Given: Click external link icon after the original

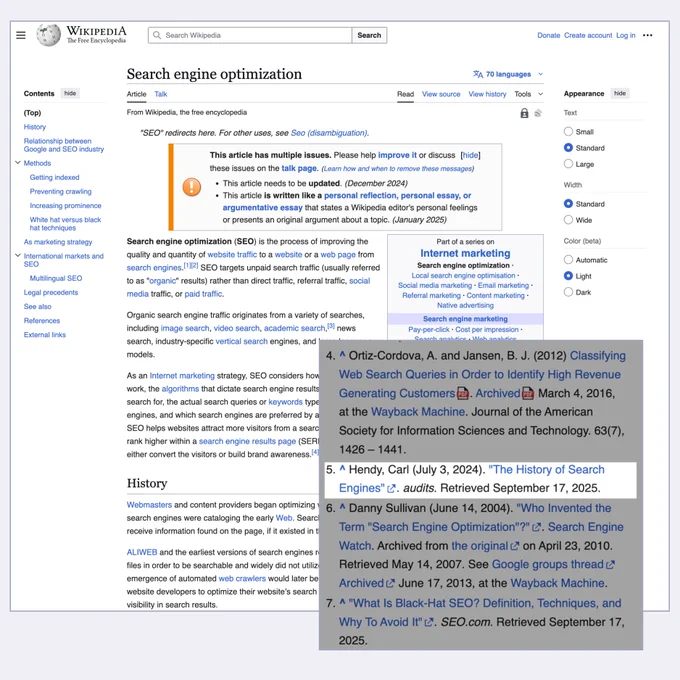Looking at the screenshot, I should coord(515,546).
